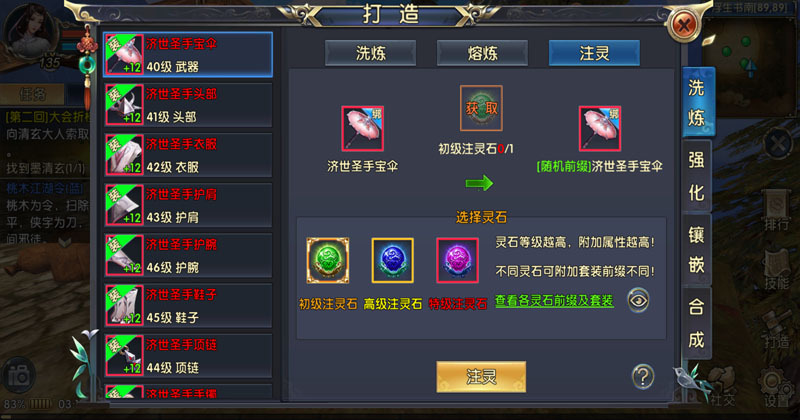Click the question mark help icon

(x=643, y=377)
